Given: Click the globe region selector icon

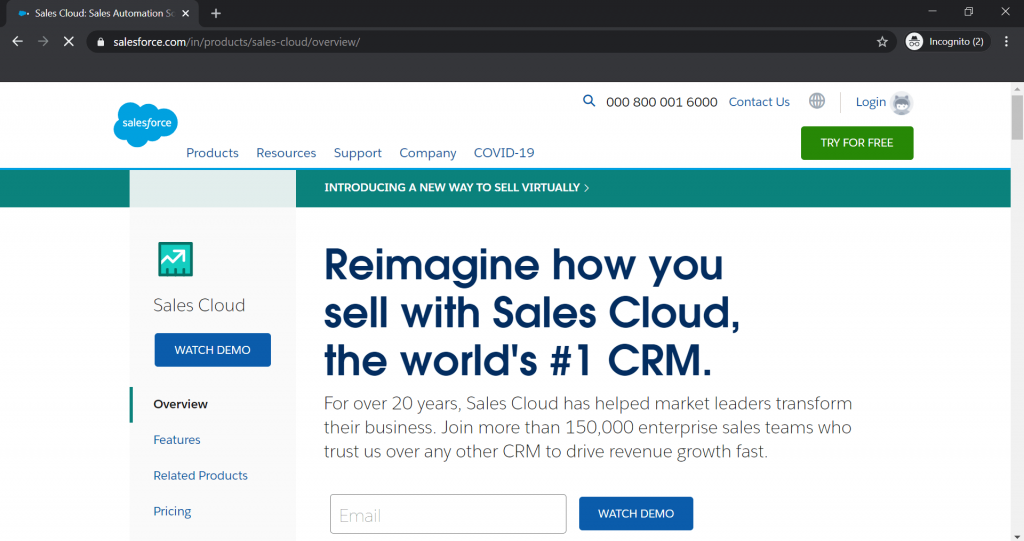Looking at the screenshot, I should 816,101.
